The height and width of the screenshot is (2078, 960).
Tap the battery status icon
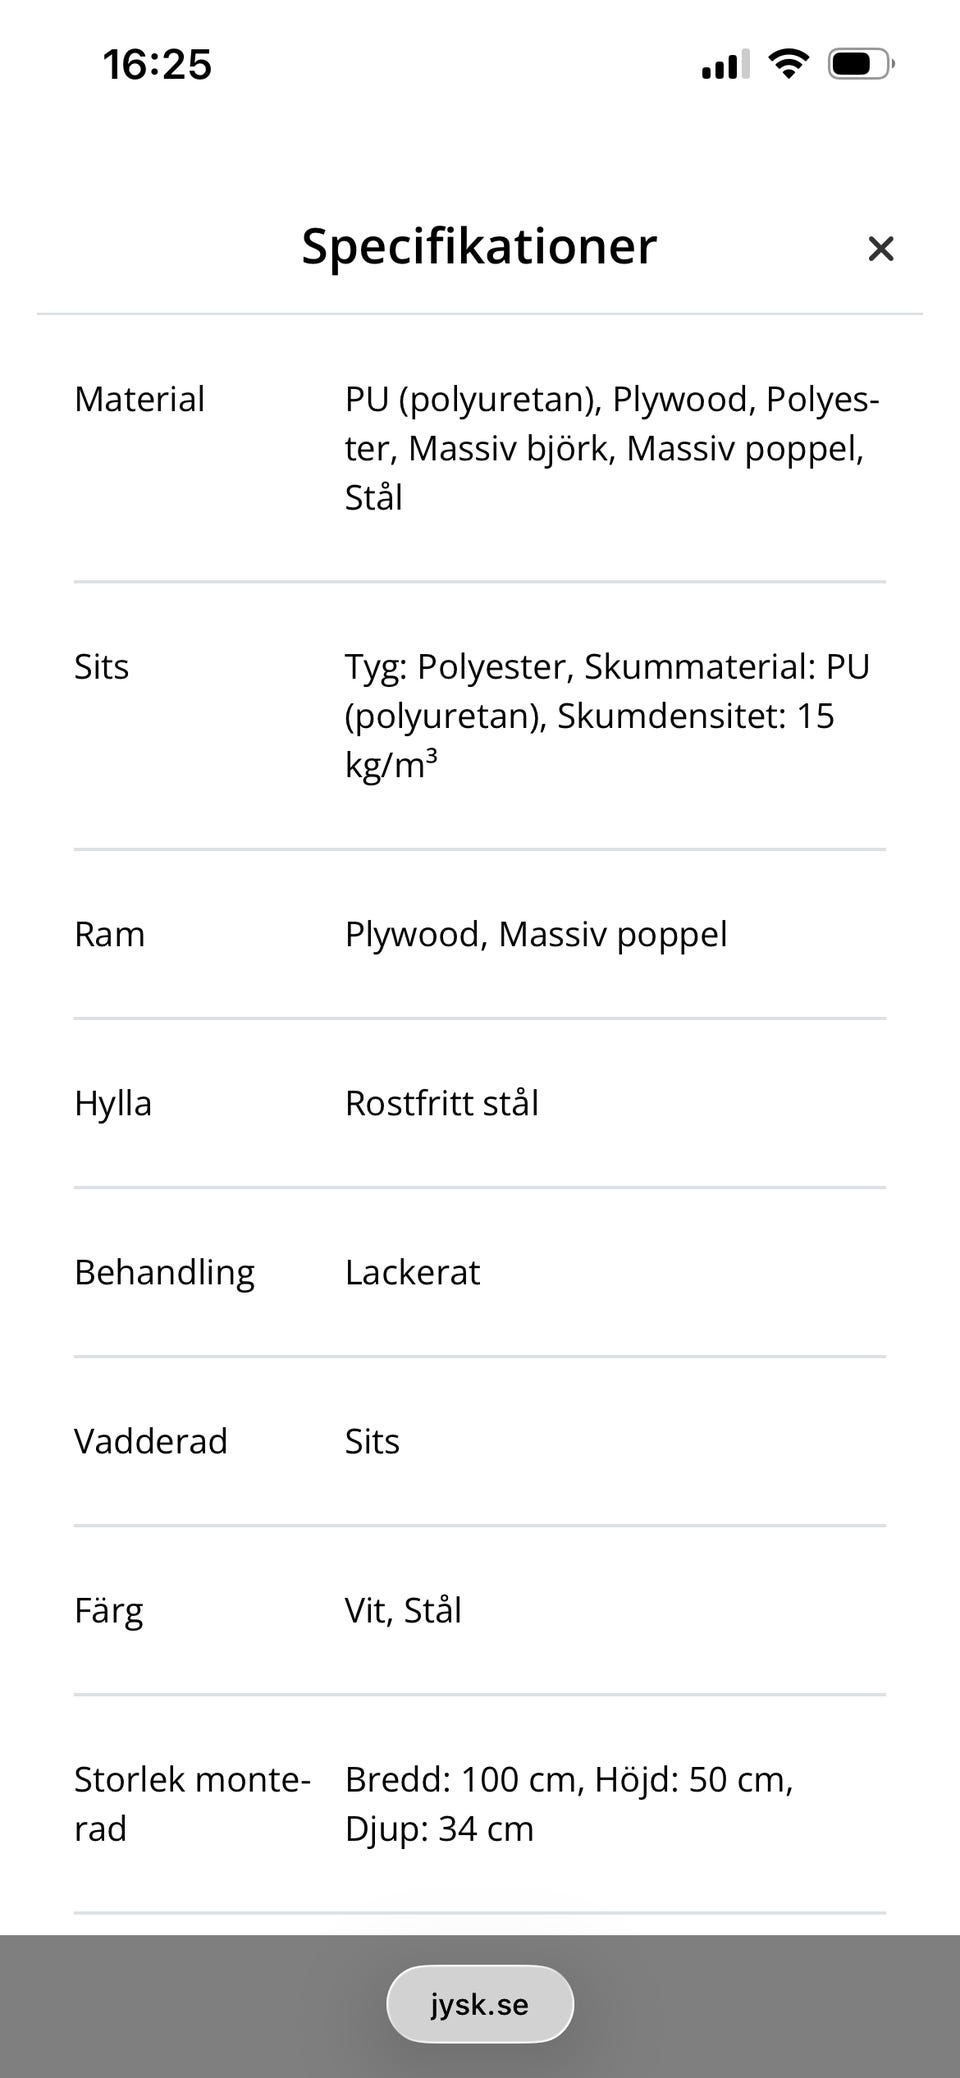pos(860,64)
